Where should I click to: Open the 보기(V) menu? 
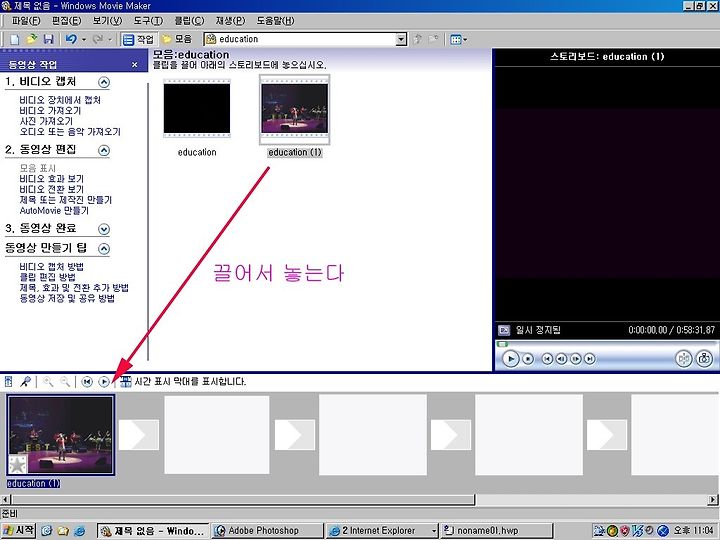pos(107,21)
